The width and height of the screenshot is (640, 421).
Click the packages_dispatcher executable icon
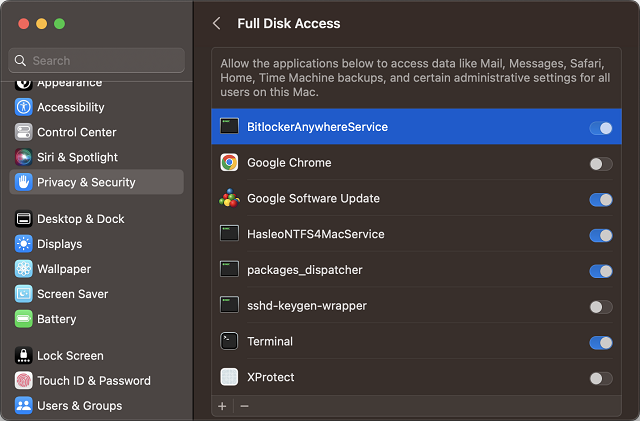[229, 270]
